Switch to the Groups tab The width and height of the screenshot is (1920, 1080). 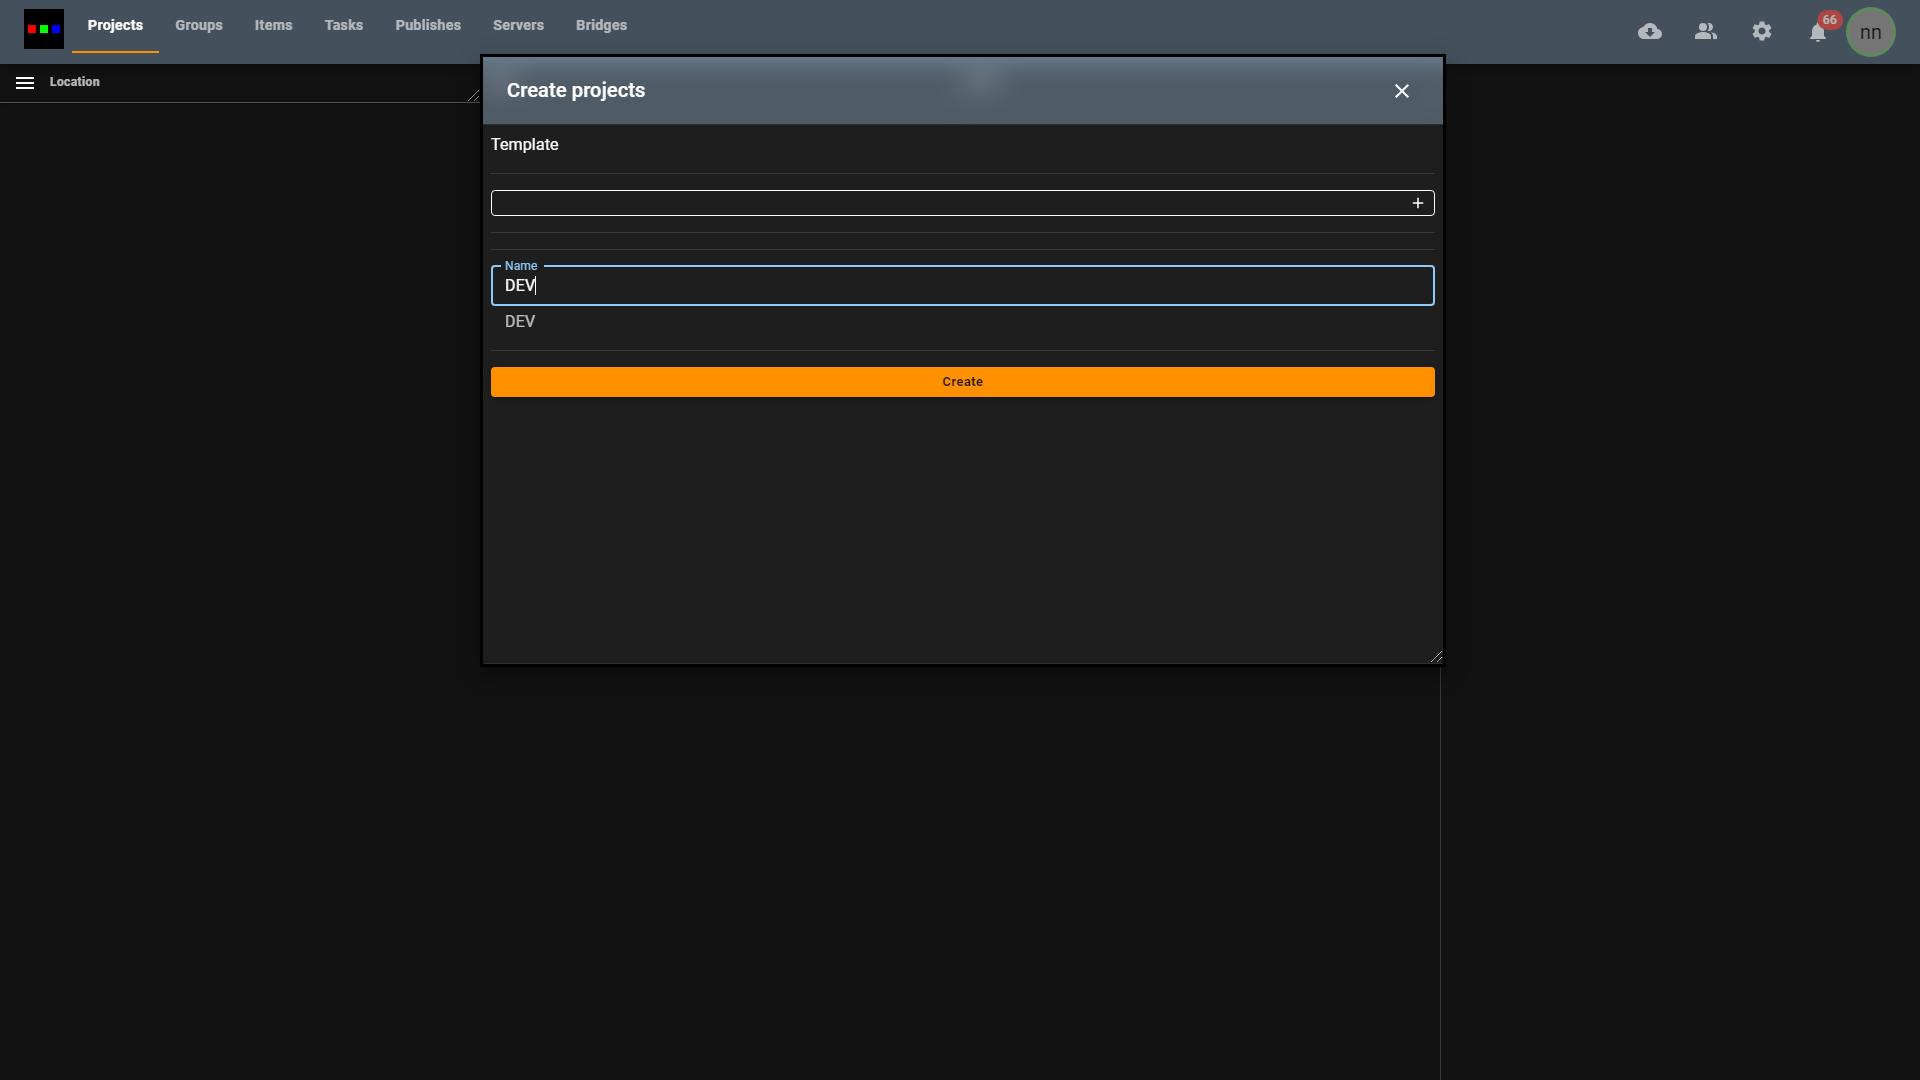[x=198, y=25]
